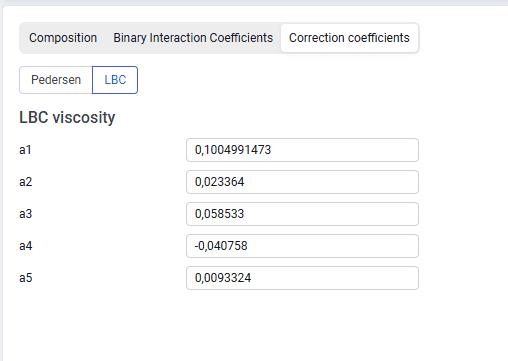Click the a2 label

[26, 182]
